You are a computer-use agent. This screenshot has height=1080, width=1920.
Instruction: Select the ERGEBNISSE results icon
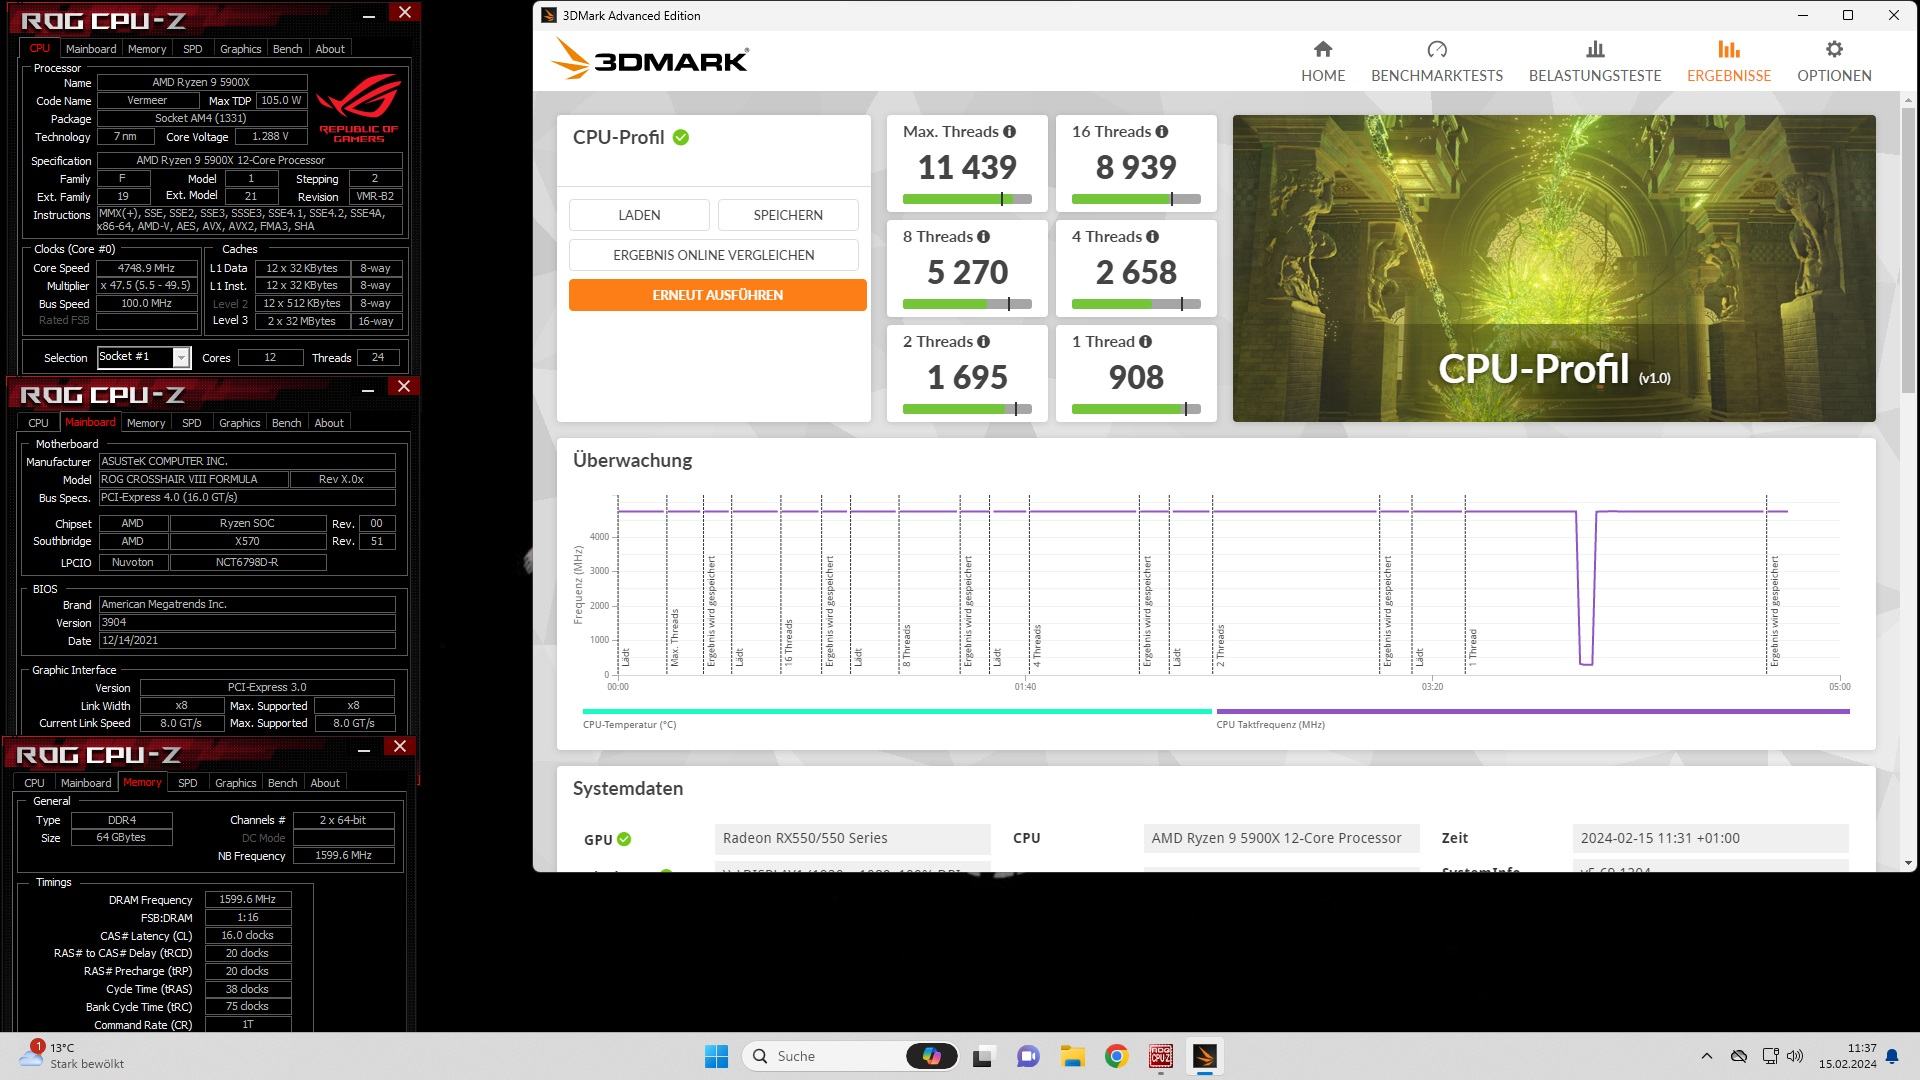pos(1728,49)
